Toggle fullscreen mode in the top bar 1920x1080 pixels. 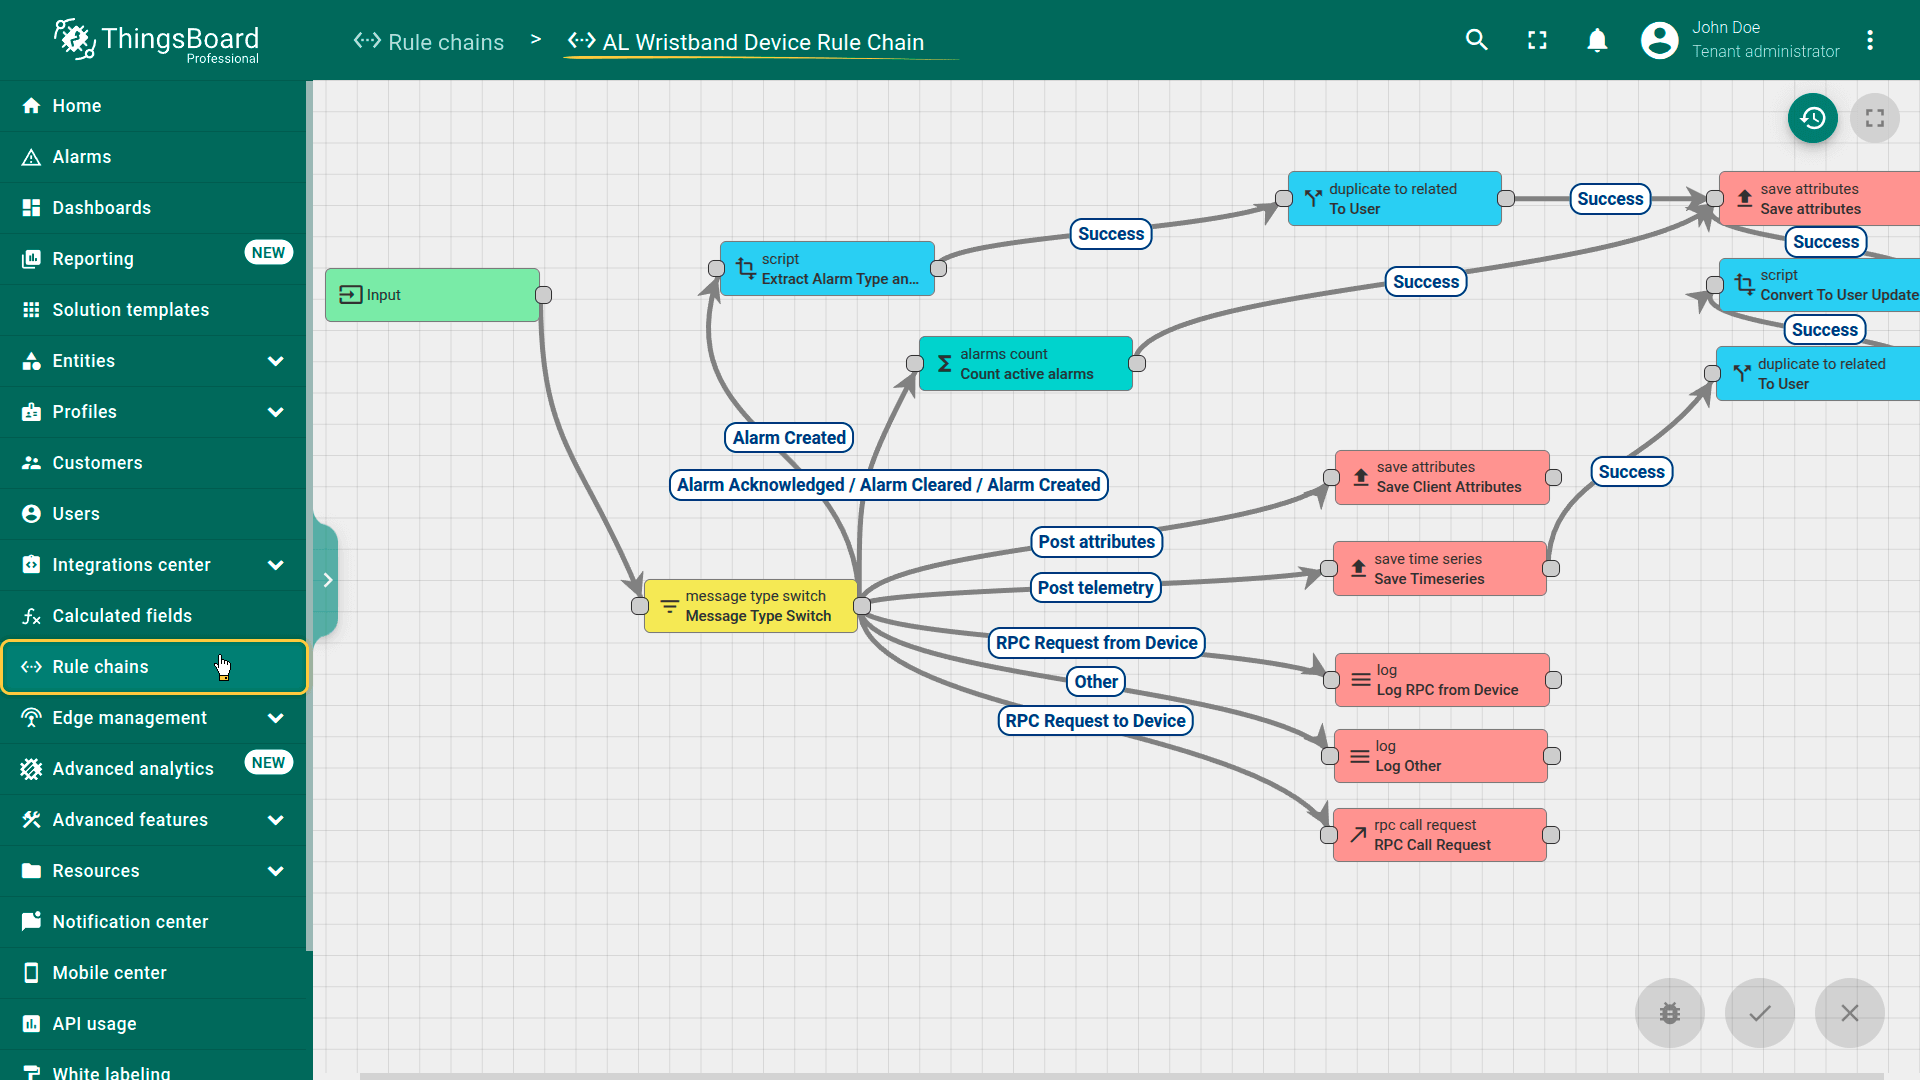1537,40
